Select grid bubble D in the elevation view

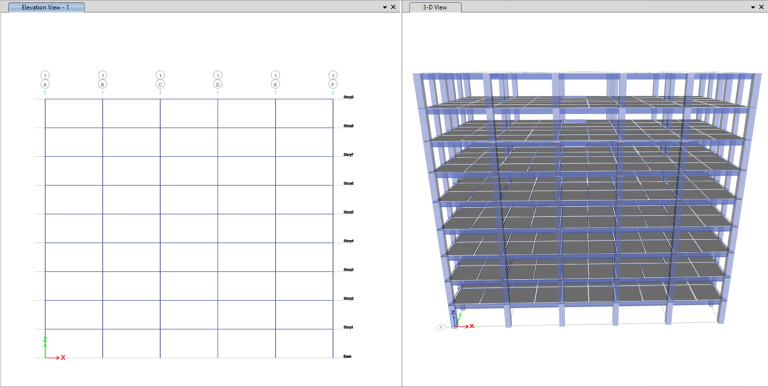click(217, 84)
